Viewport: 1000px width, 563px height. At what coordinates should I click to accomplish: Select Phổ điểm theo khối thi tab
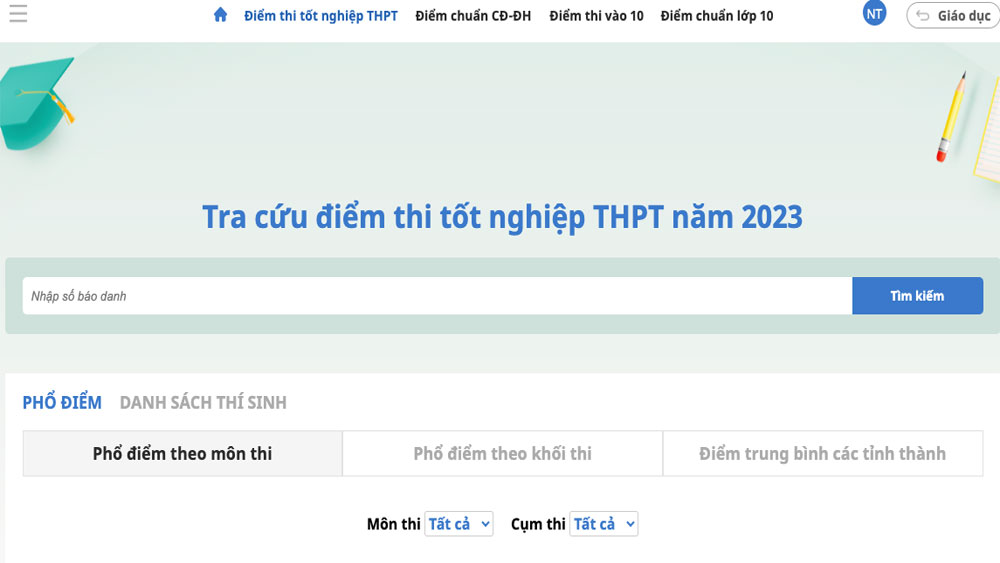(502, 454)
